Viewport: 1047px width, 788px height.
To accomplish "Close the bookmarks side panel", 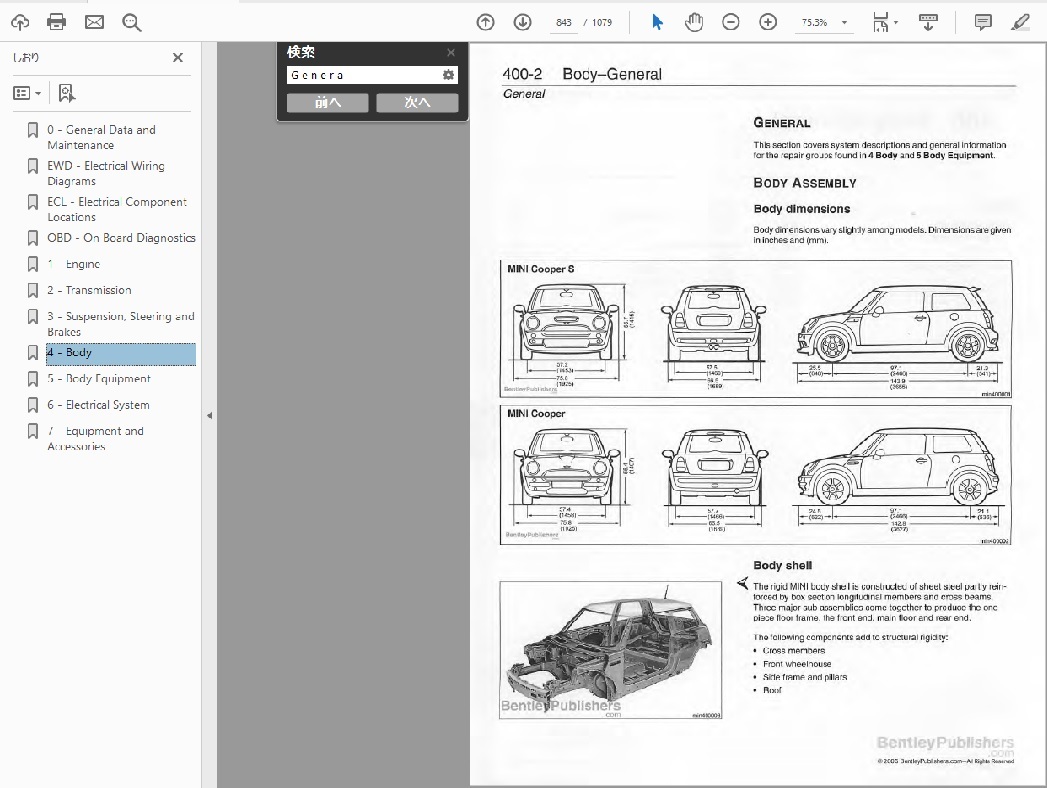I will (178, 58).
